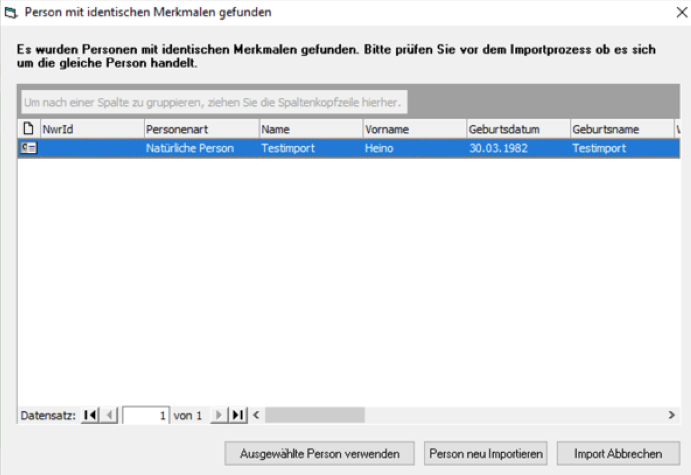Viewport: 691px width, 475px height.
Task: Jump to the last record navigation button
Action: [x=238, y=414]
